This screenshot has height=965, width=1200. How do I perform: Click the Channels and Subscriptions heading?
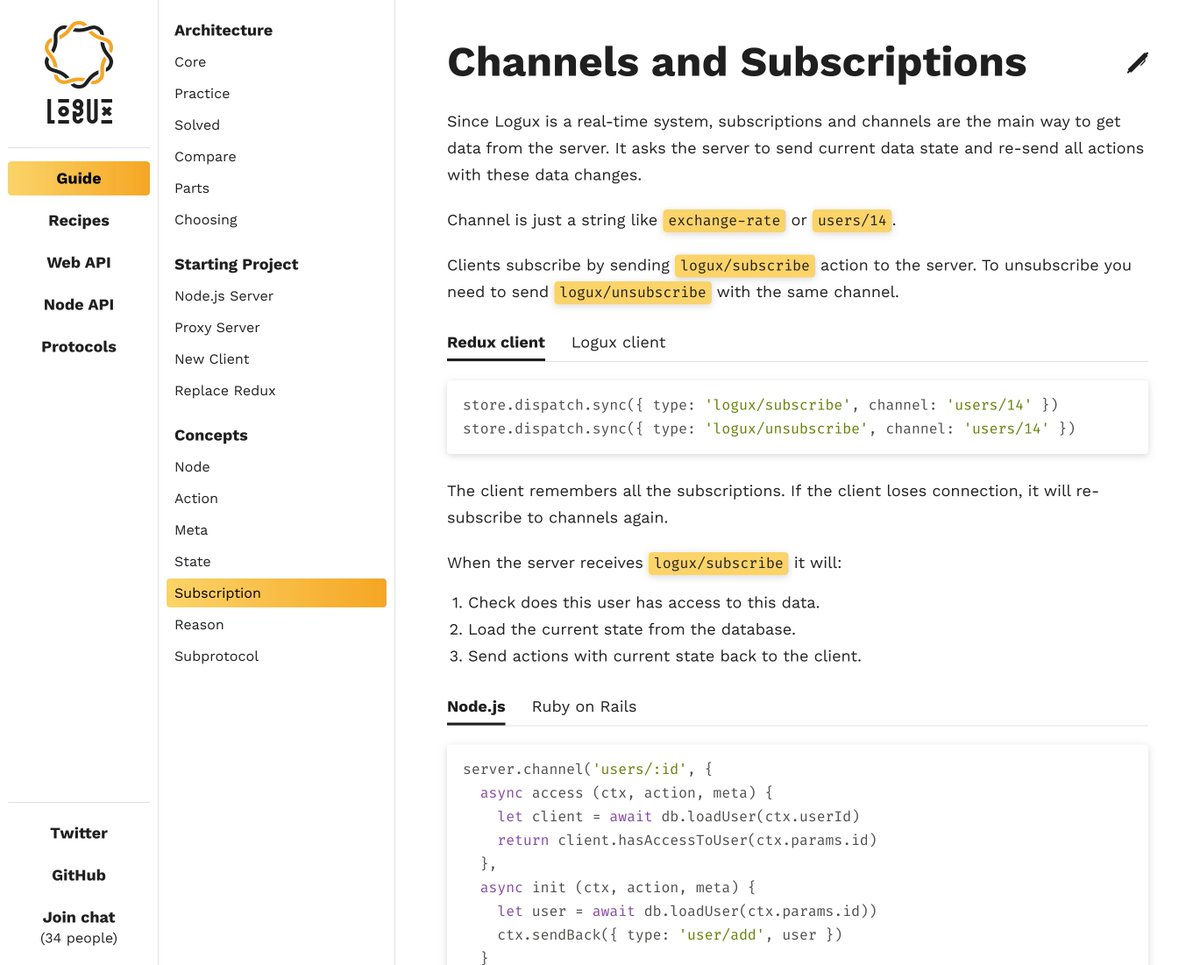pyautogui.click(x=737, y=62)
